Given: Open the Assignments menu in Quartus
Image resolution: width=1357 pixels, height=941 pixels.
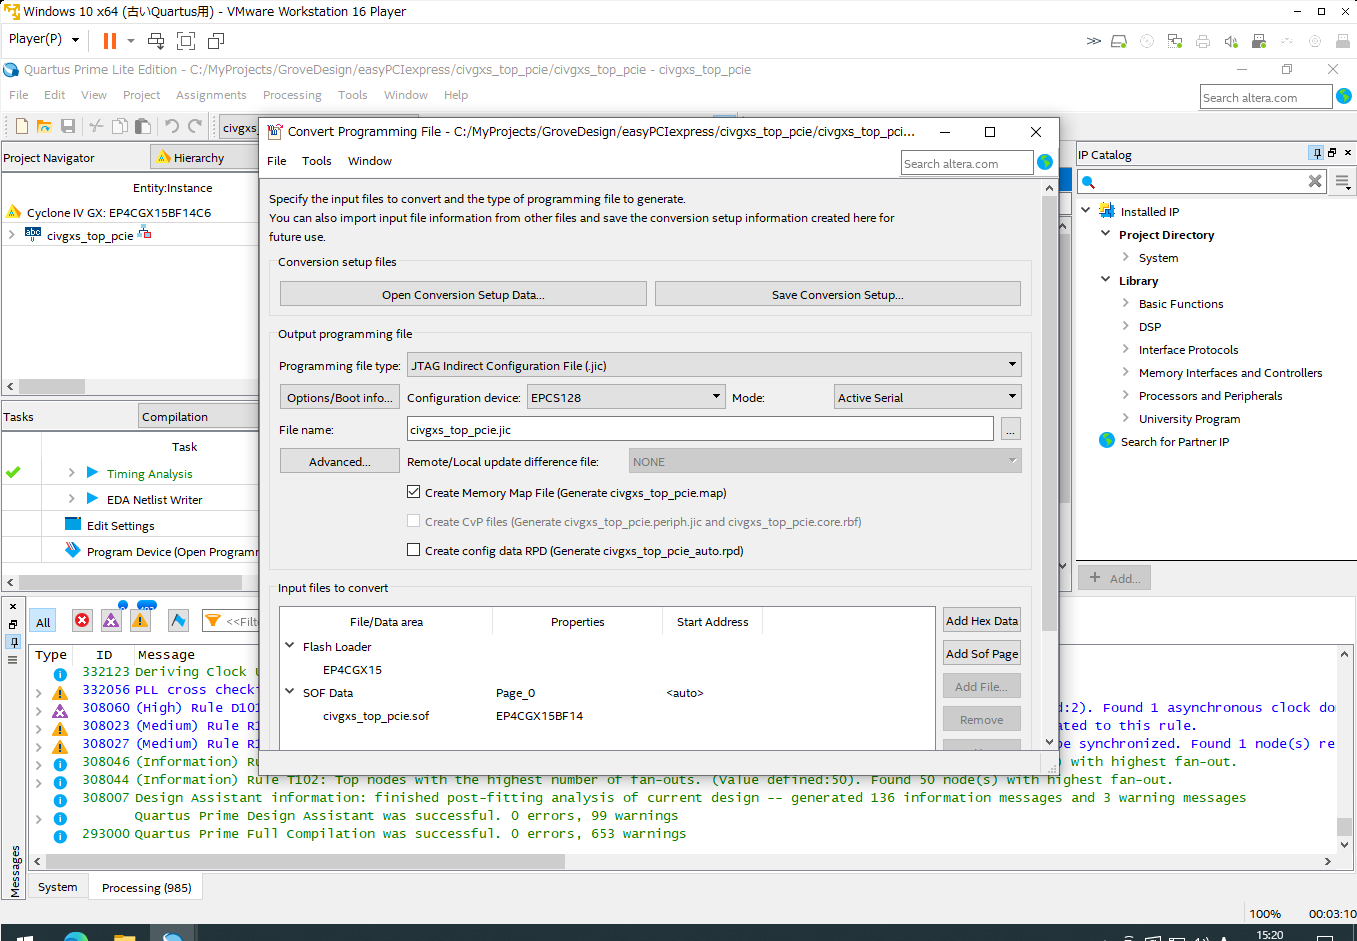Looking at the screenshot, I should pyautogui.click(x=211, y=95).
